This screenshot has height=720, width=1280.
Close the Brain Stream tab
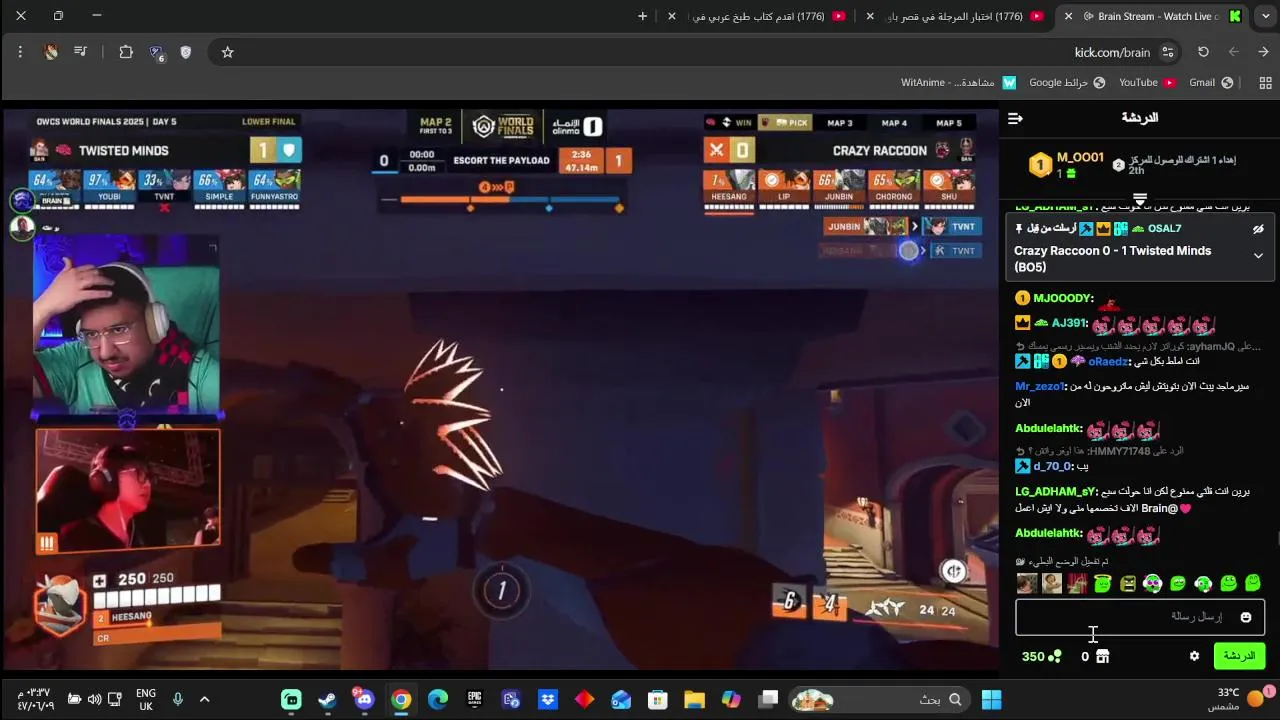[x=1068, y=16]
